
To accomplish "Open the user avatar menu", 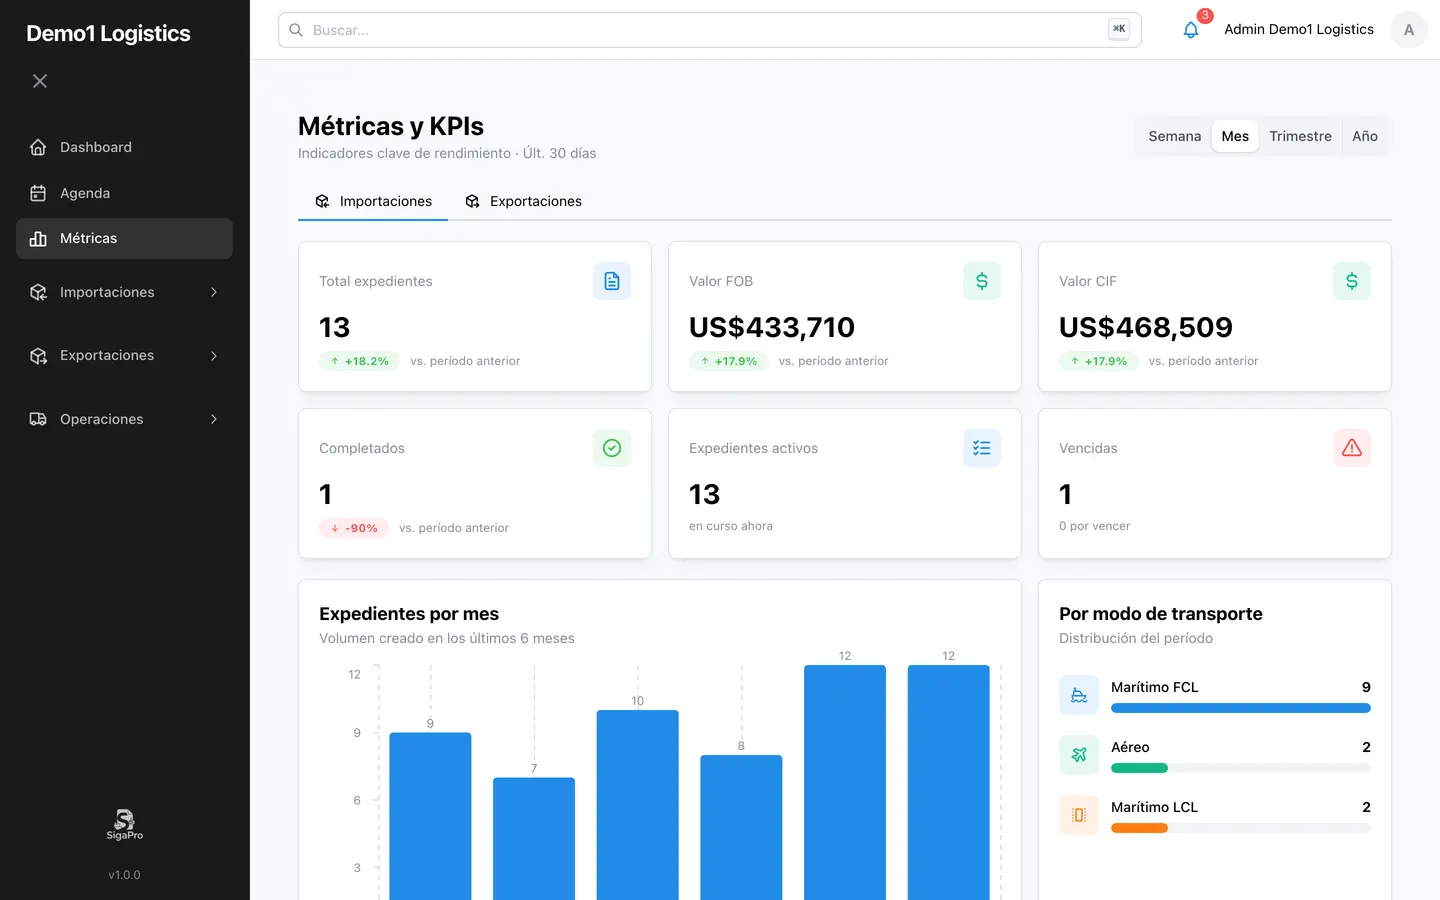I will point(1409,30).
